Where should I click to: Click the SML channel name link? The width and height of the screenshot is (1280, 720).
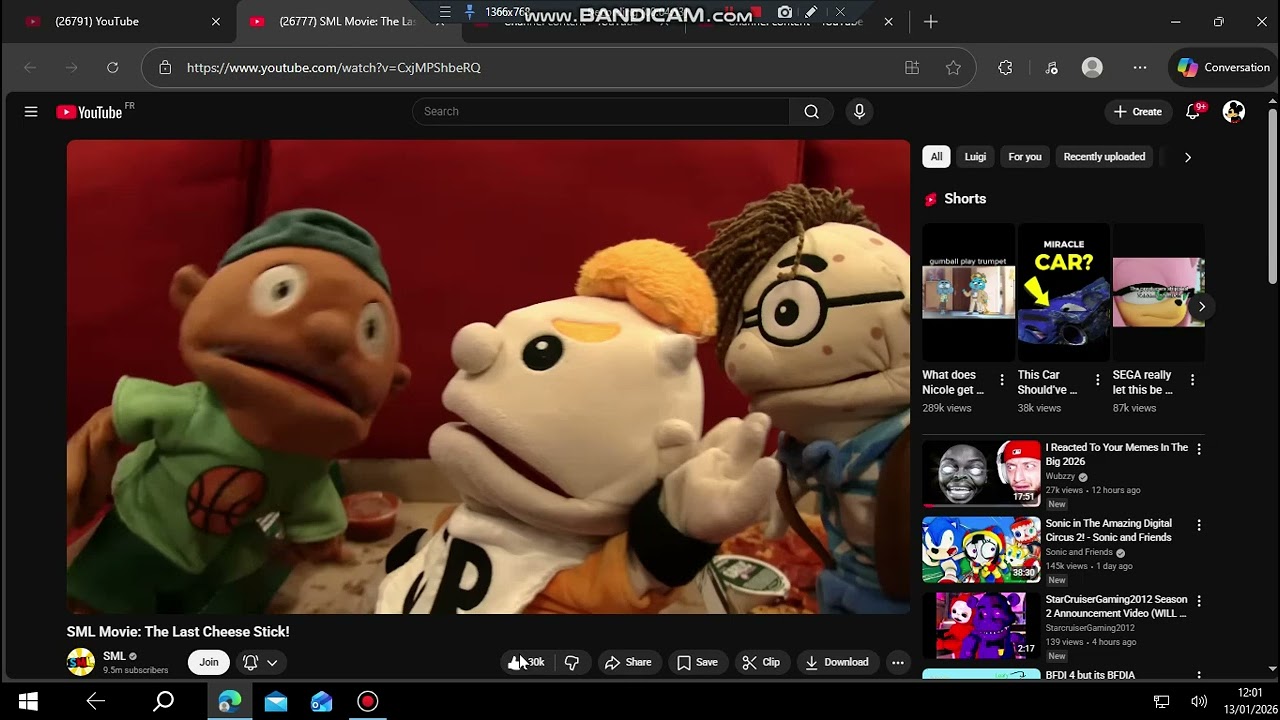click(114, 656)
